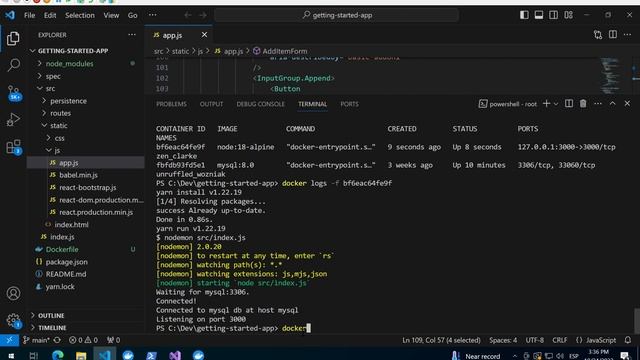Open index.html in the explorer
The image size is (640, 360).
(71, 224)
